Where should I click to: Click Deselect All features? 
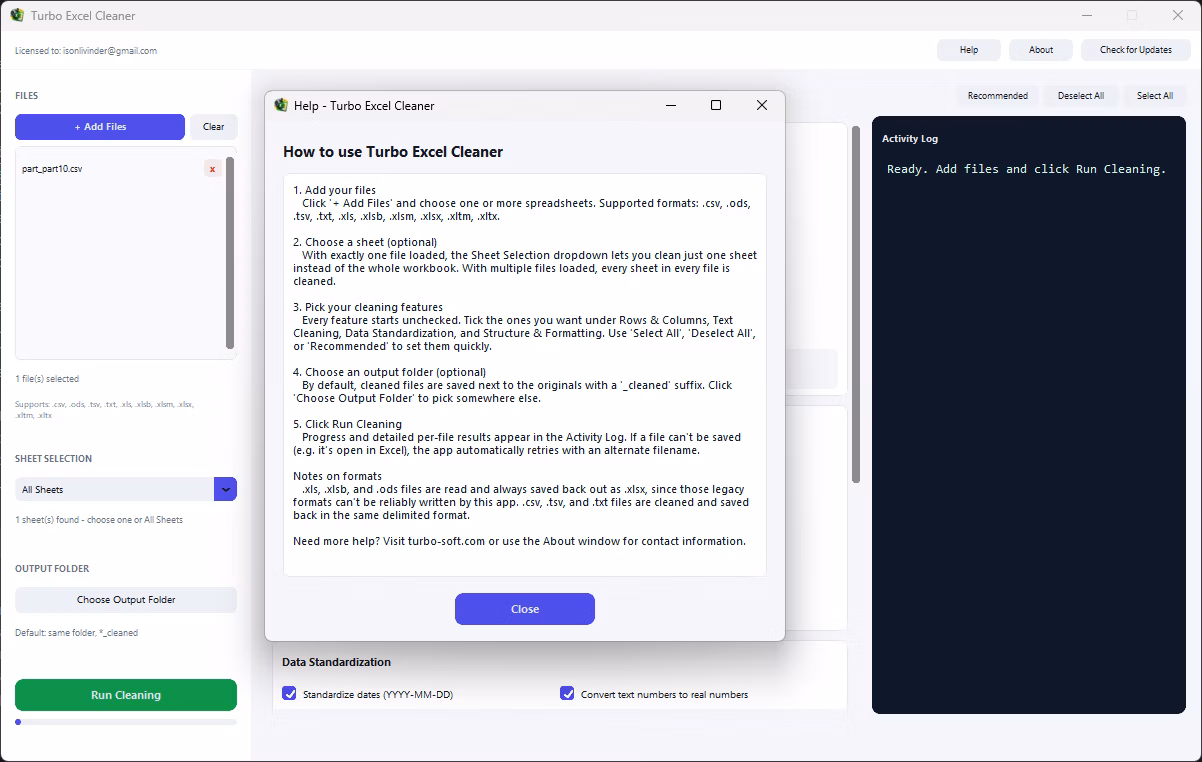(x=1081, y=96)
